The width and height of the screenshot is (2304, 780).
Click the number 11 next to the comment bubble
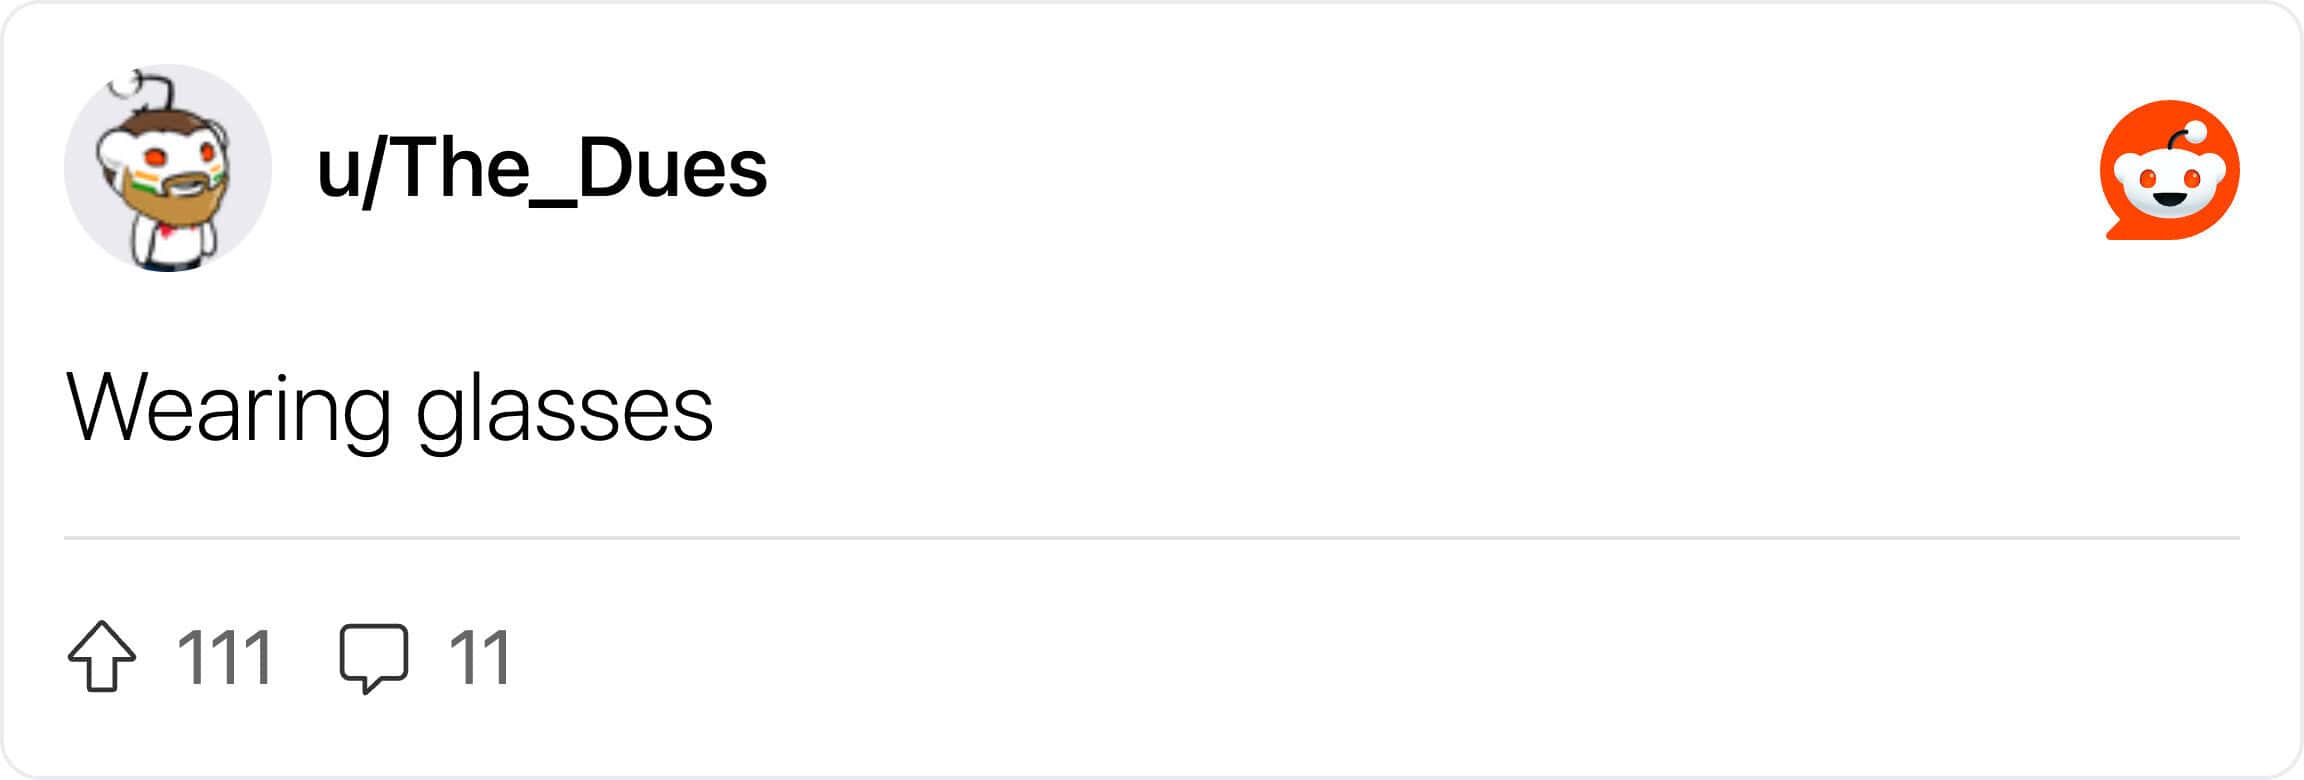pyautogui.click(x=480, y=657)
